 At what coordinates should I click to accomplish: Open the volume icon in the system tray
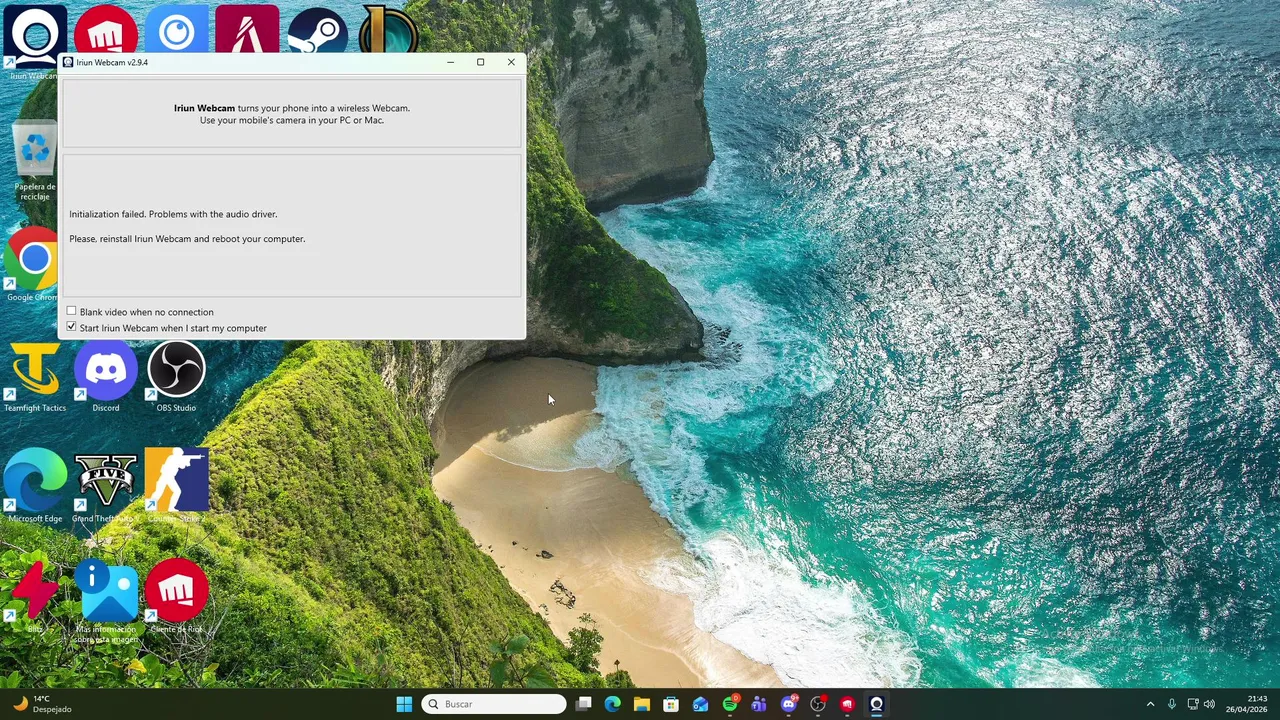click(1210, 704)
